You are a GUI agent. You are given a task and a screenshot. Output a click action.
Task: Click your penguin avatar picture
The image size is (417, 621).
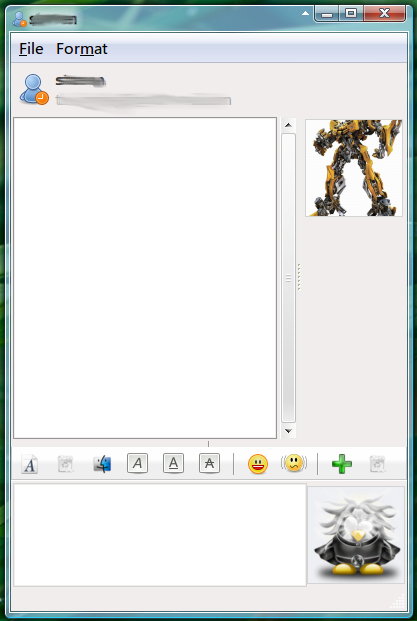click(x=356, y=535)
